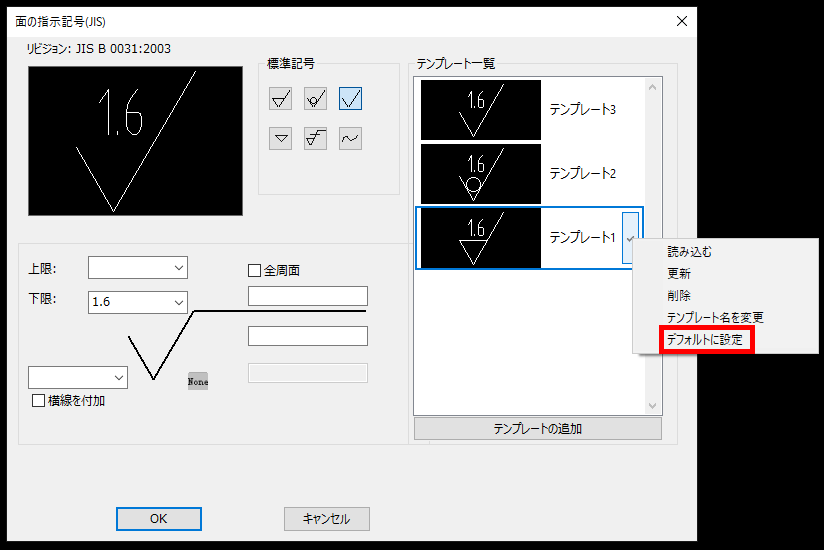
Task: Click the テンプレート2 label text
Action: 582,174
